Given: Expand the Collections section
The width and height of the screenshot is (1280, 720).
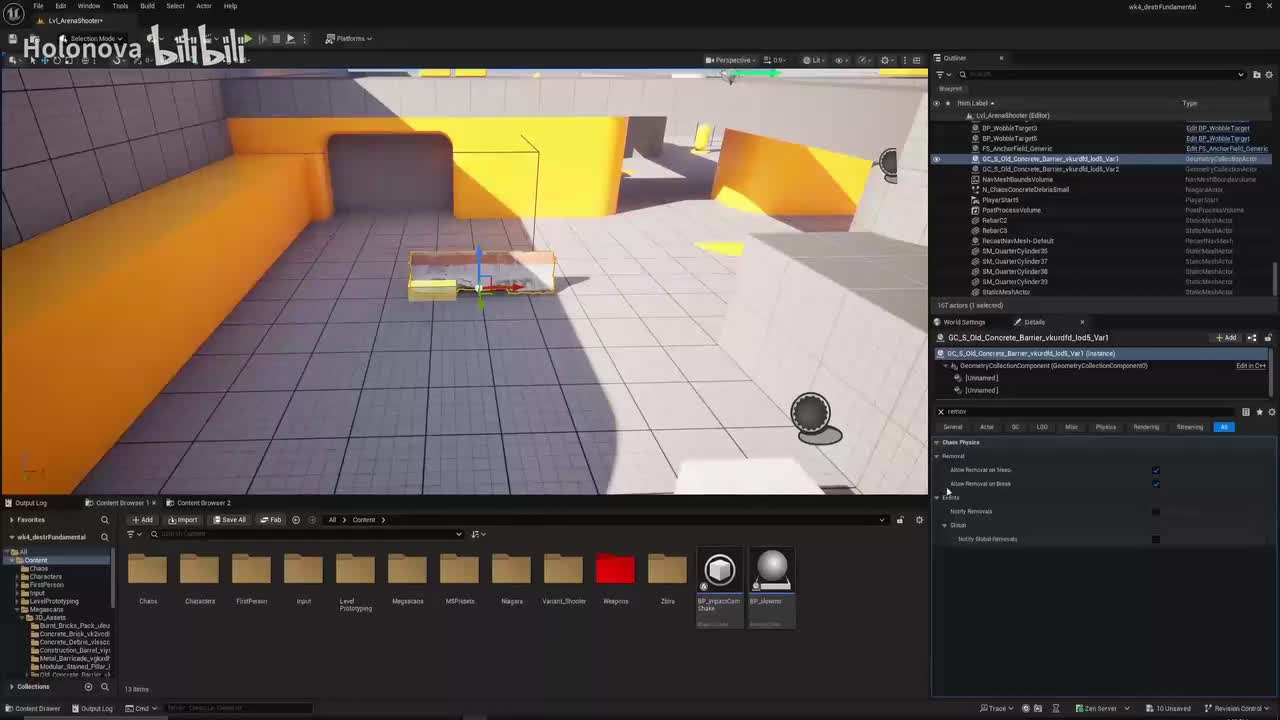Looking at the screenshot, I should click(x=12, y=687).
